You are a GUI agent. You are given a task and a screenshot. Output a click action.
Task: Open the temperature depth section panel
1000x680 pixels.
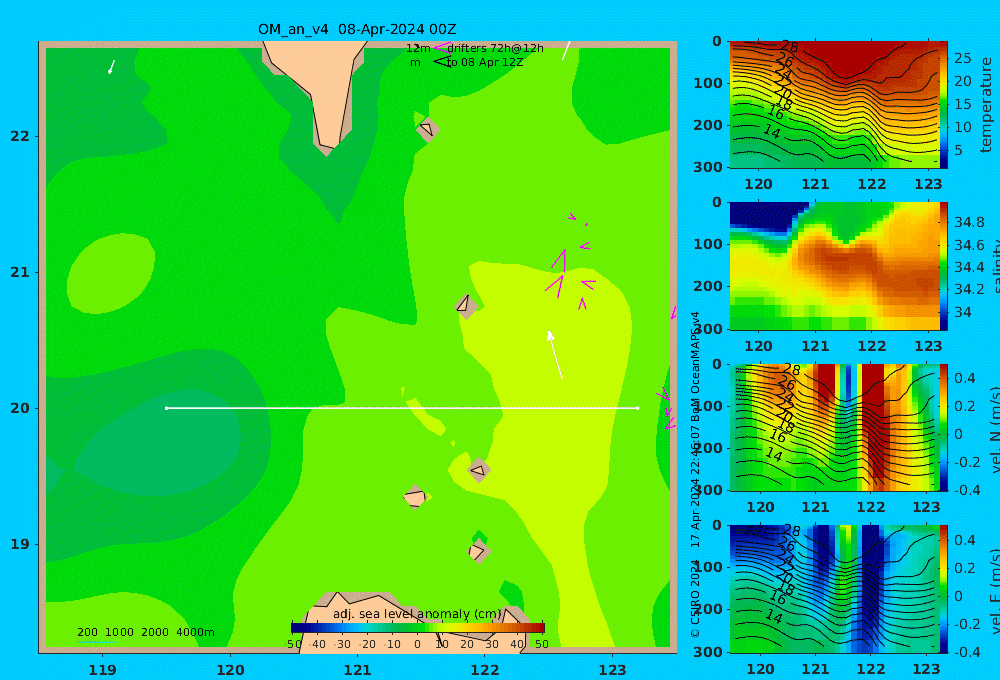tap(834, 105)
